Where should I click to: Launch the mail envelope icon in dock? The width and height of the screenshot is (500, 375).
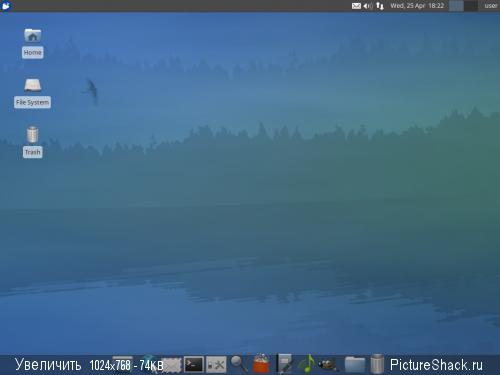click(x=172, y=365)
